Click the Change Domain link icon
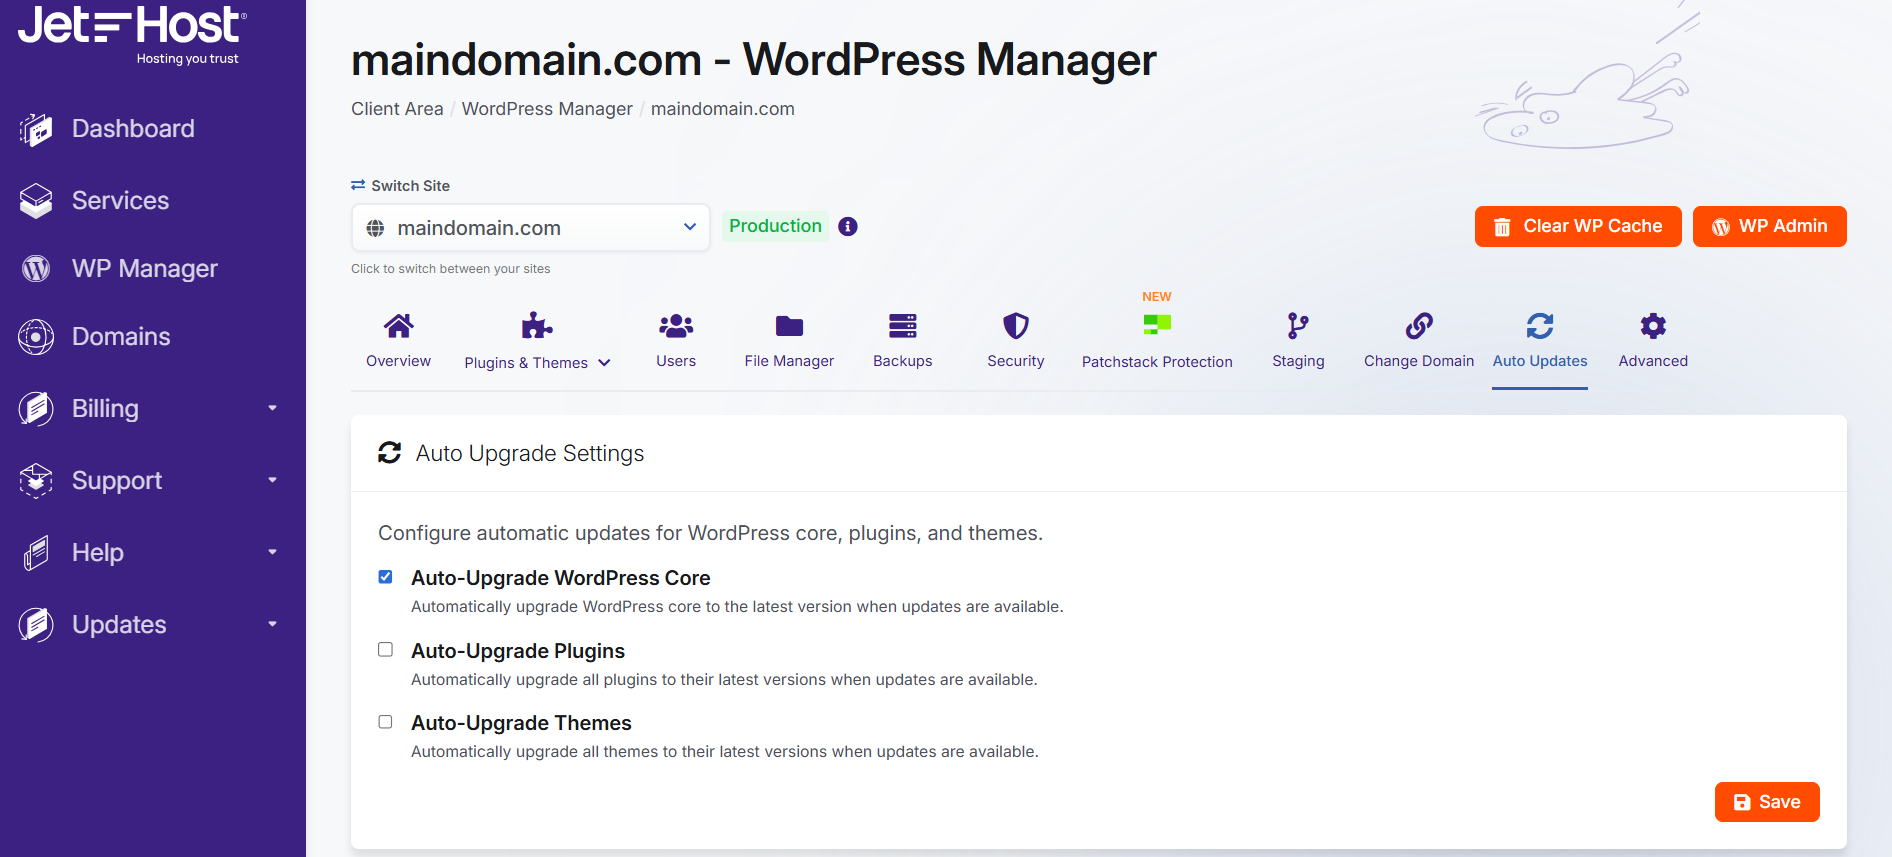Screen dimensions: 1892x857 click(x=1419, y=326)
